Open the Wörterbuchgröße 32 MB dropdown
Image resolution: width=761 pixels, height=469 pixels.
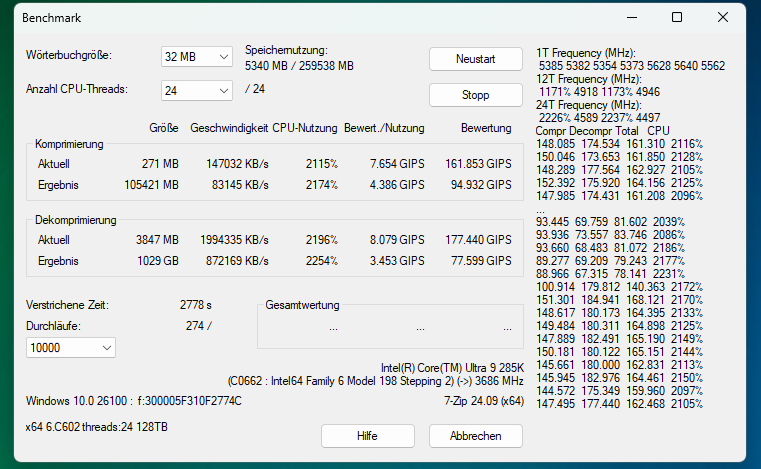[x=197, y=56]
